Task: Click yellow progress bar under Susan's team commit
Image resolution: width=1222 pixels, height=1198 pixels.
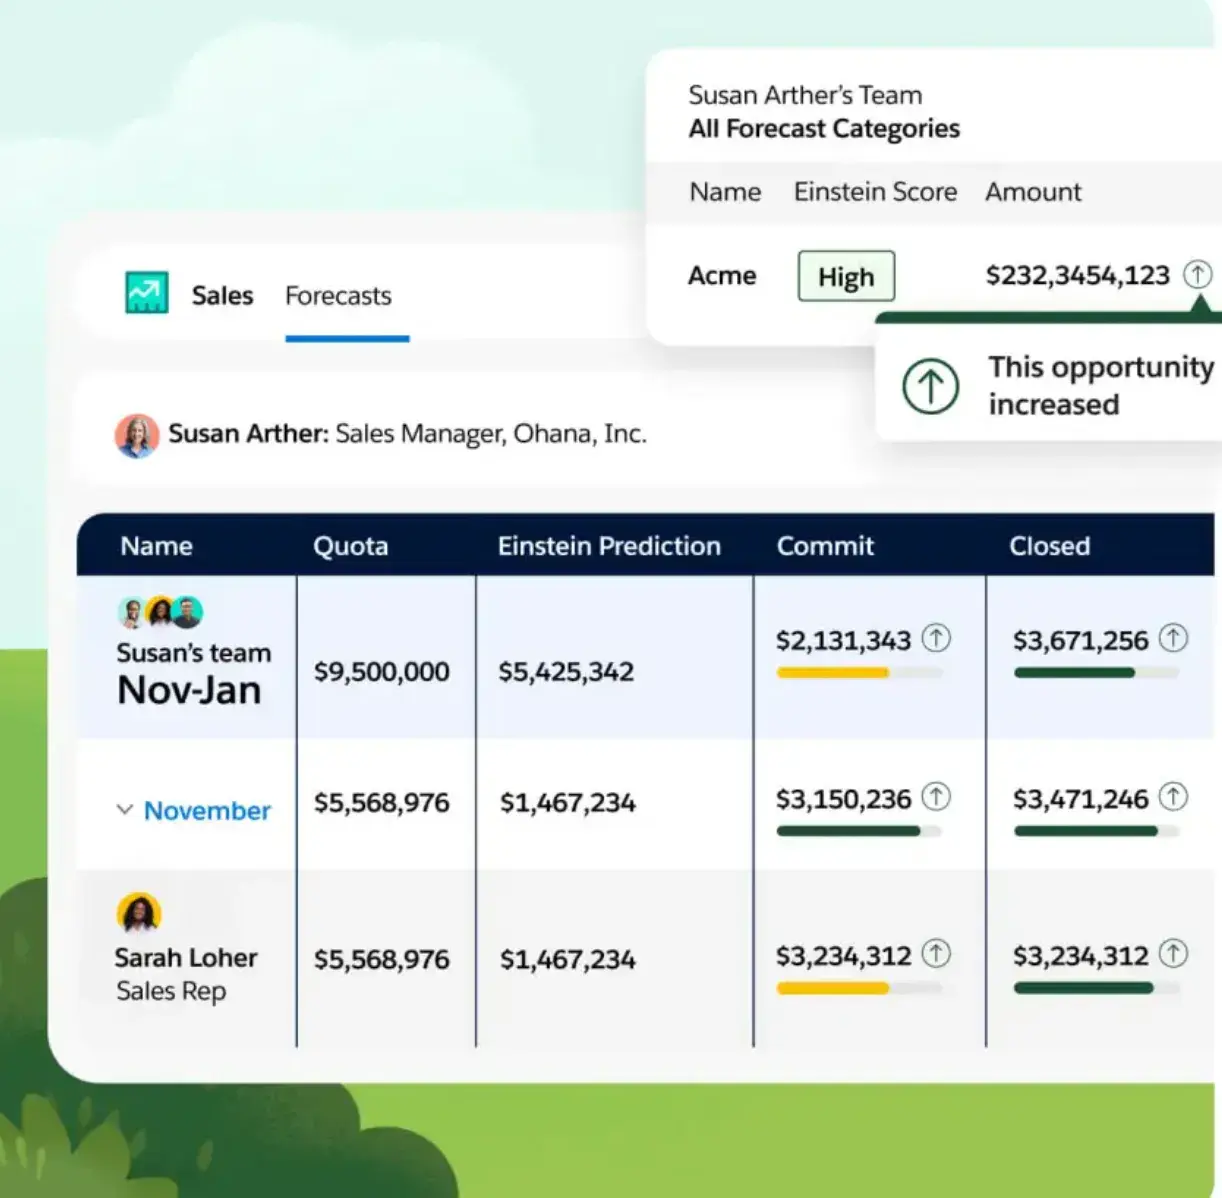Action: point(833,673)
